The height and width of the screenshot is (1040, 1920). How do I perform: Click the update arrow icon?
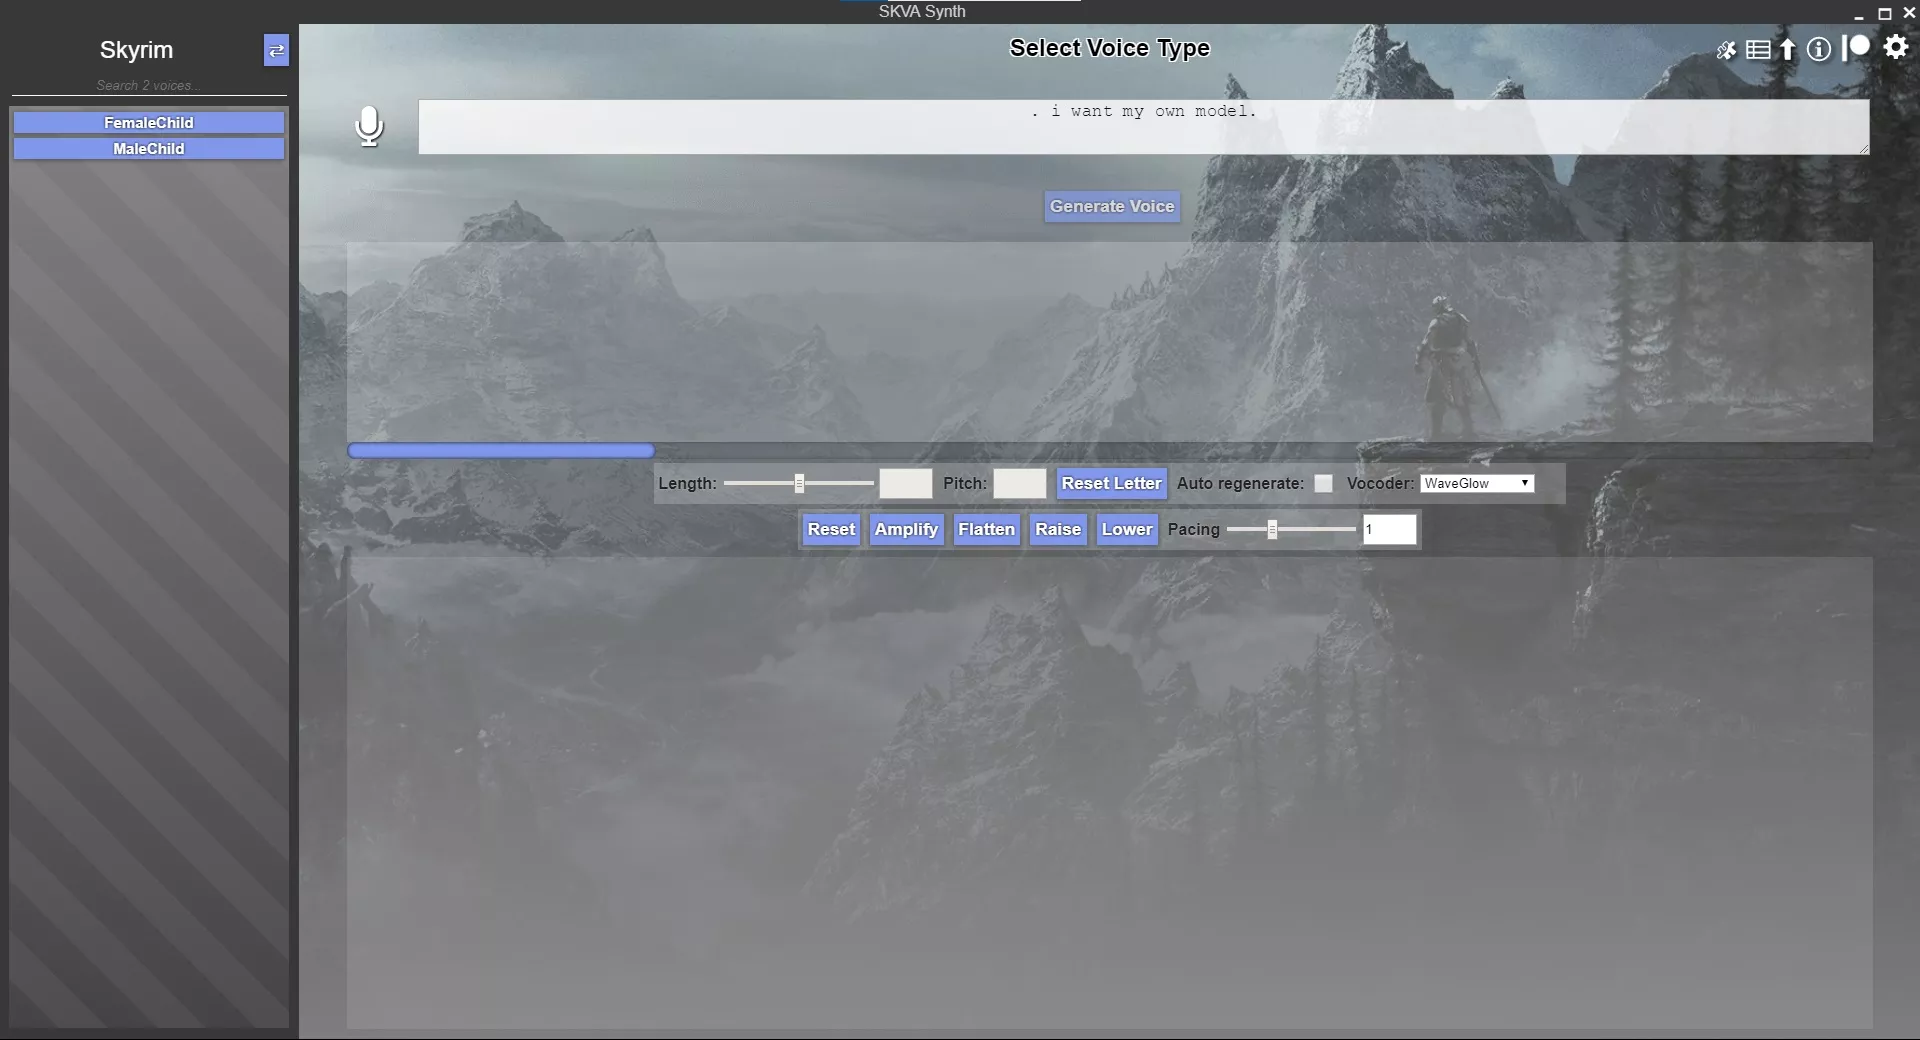pos(1788,49)
